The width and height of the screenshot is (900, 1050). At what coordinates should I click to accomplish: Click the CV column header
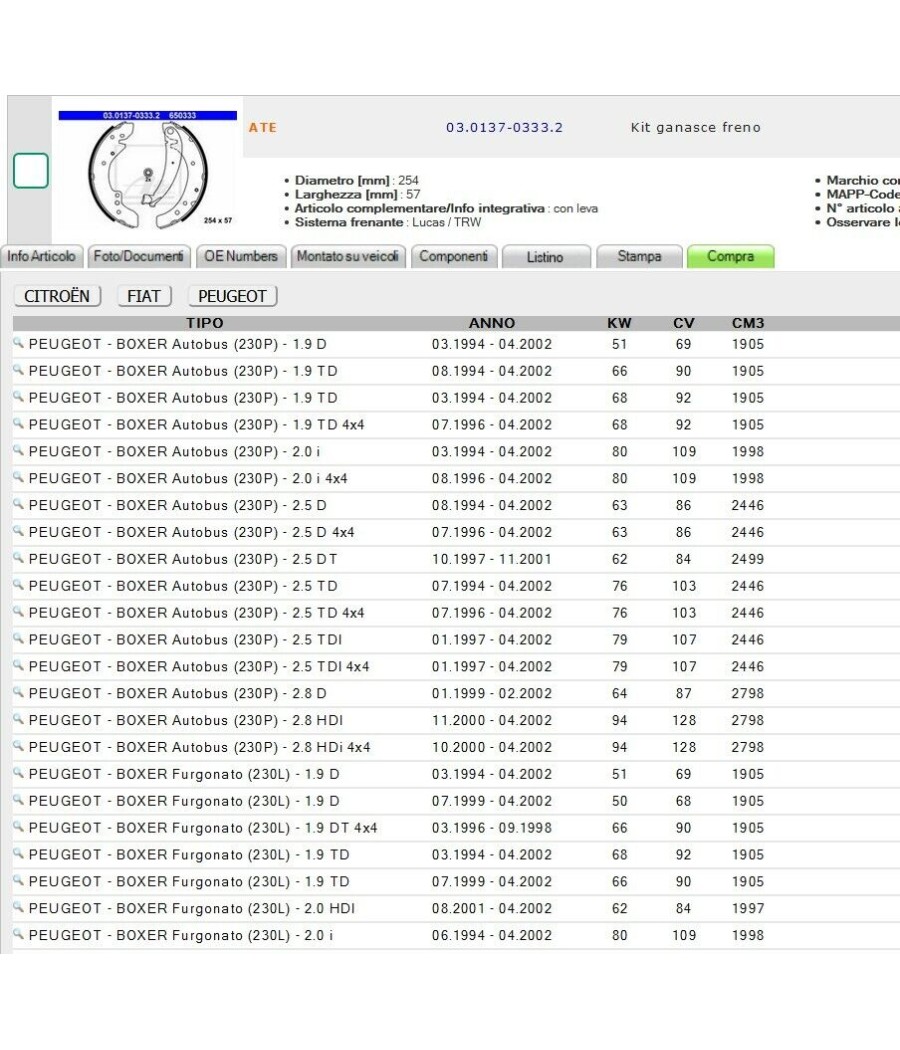(x=684, y=323)
